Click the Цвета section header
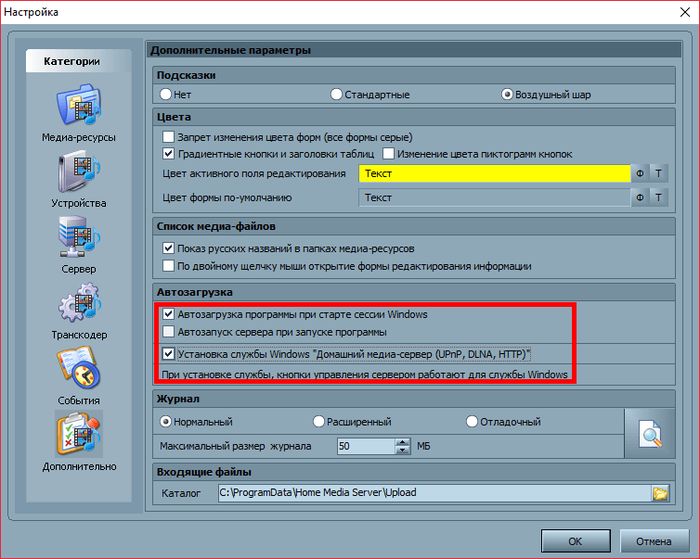This screenshot has width=700, height=559. 414,117
